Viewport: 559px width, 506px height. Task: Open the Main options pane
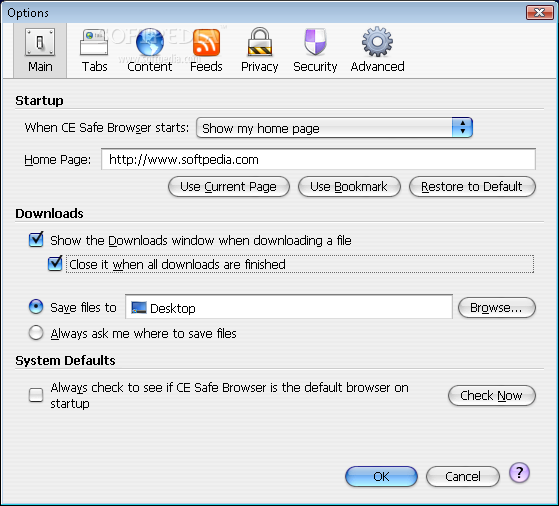pos(40,50)
